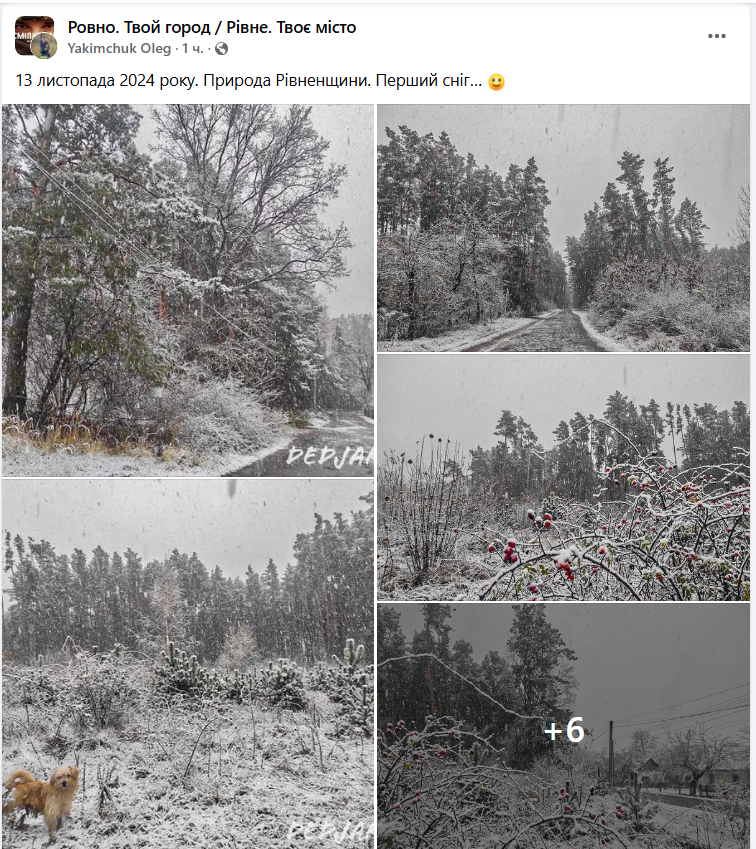
Task: Open Yakimchuk Oleg's profile link
Action: coord(119,49)
